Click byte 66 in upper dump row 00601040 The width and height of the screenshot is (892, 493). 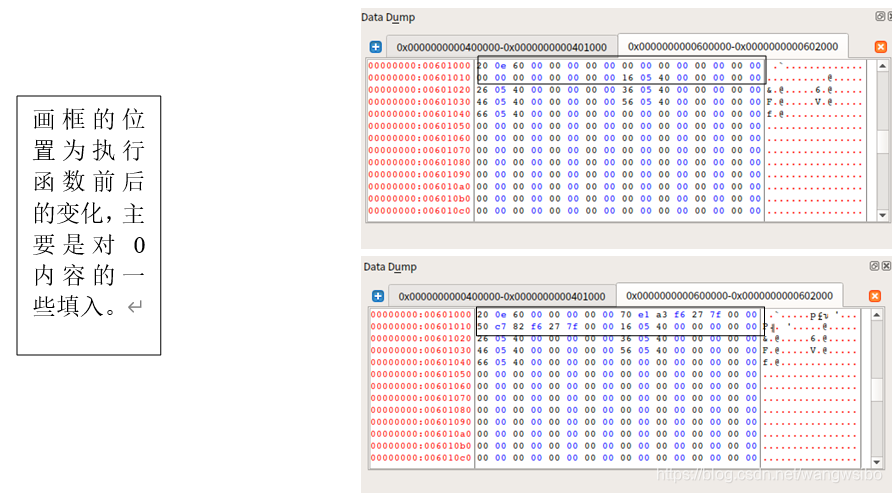[482, 114]
